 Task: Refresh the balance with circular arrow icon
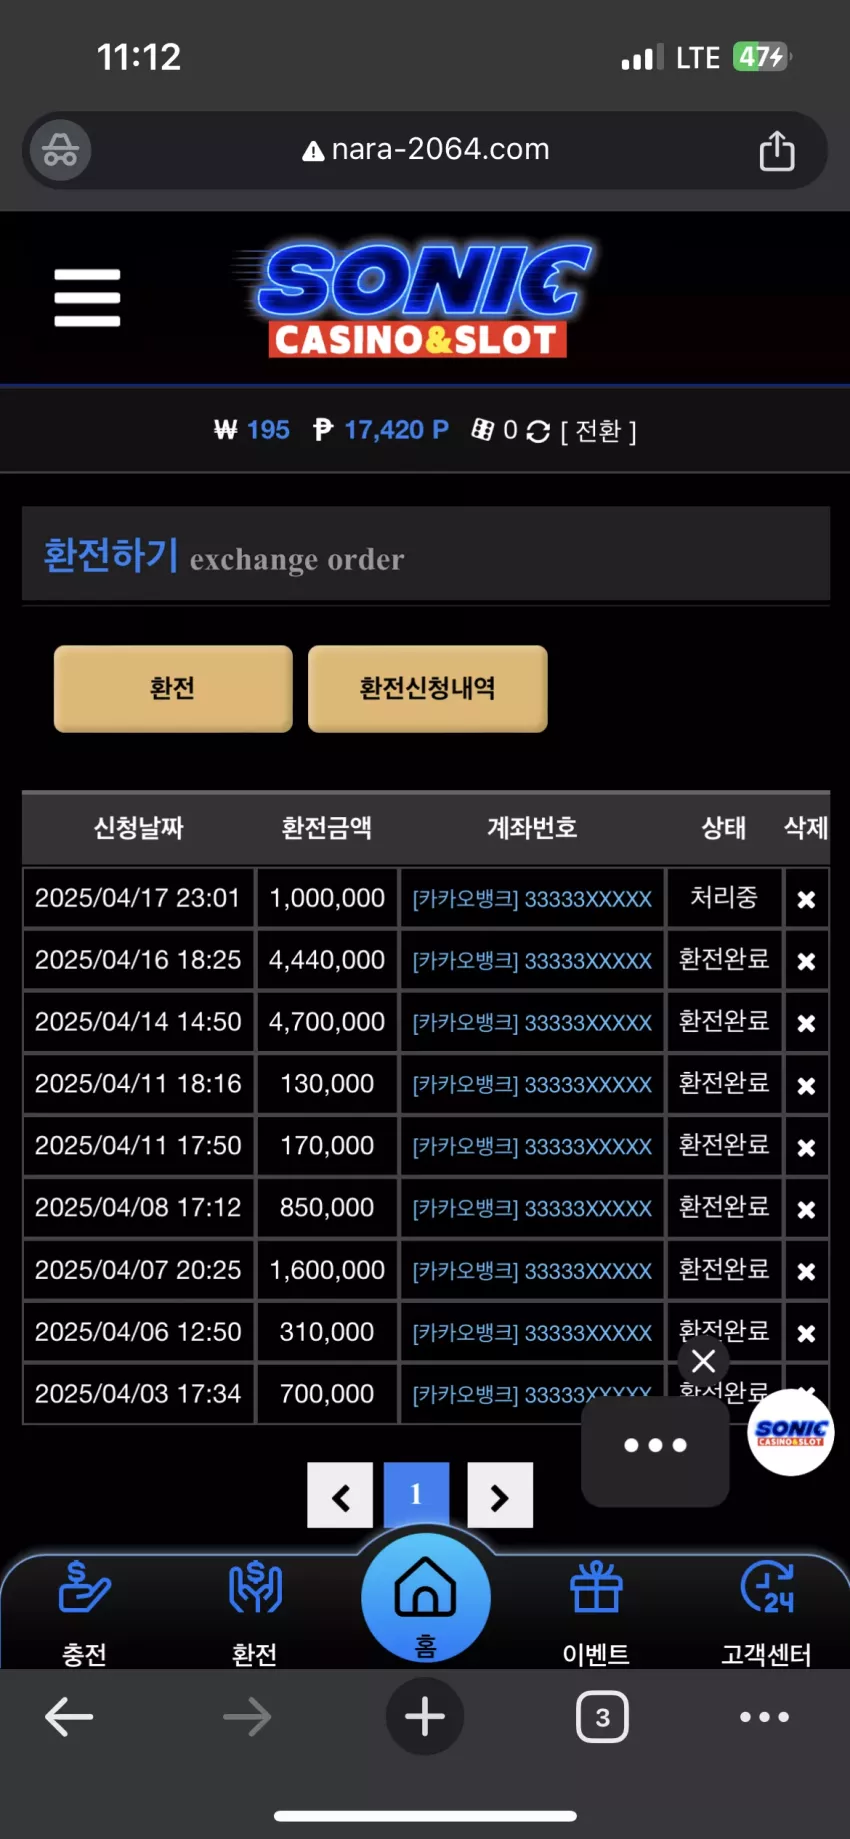point(538,431)
